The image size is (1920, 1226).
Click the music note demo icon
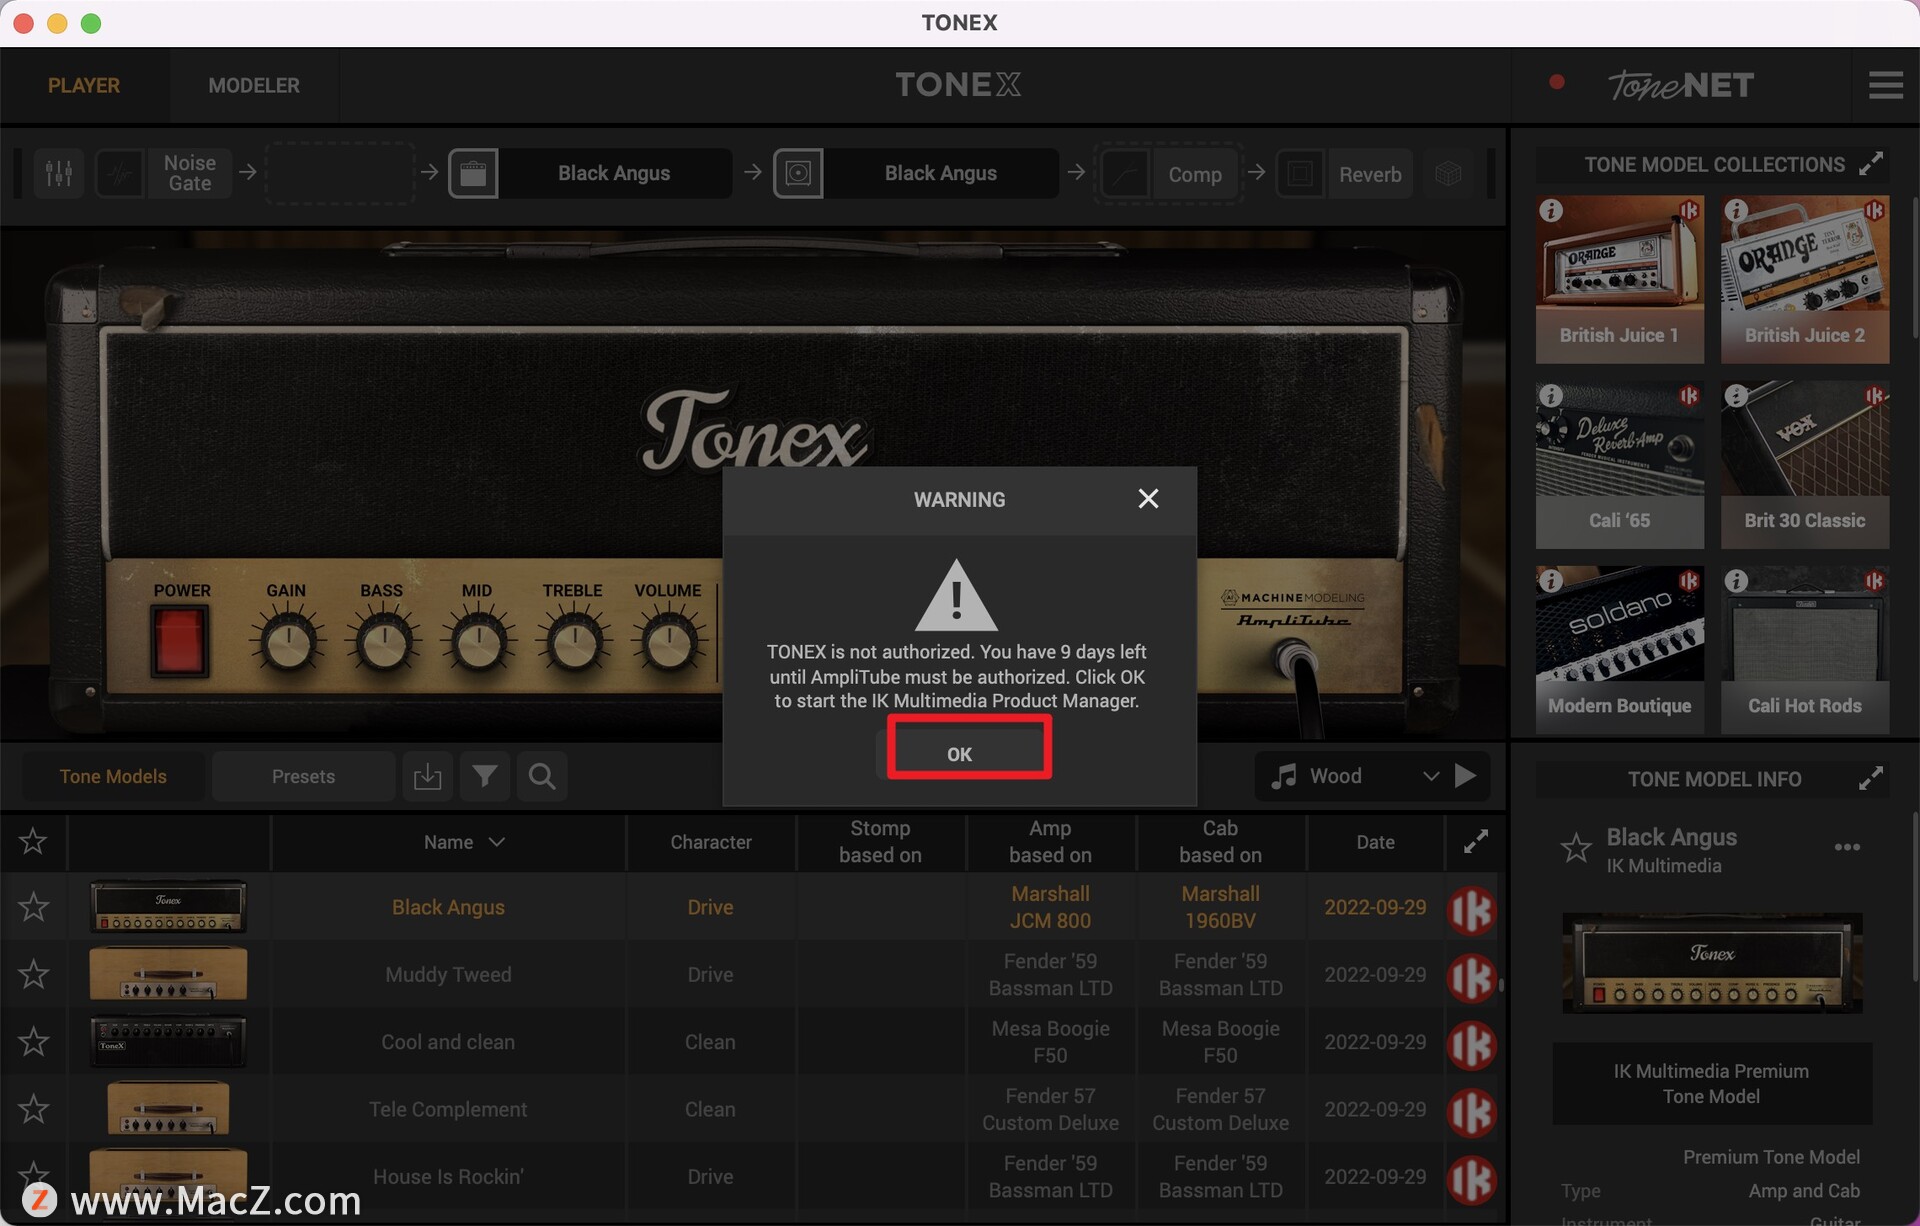coord(1284,776)
